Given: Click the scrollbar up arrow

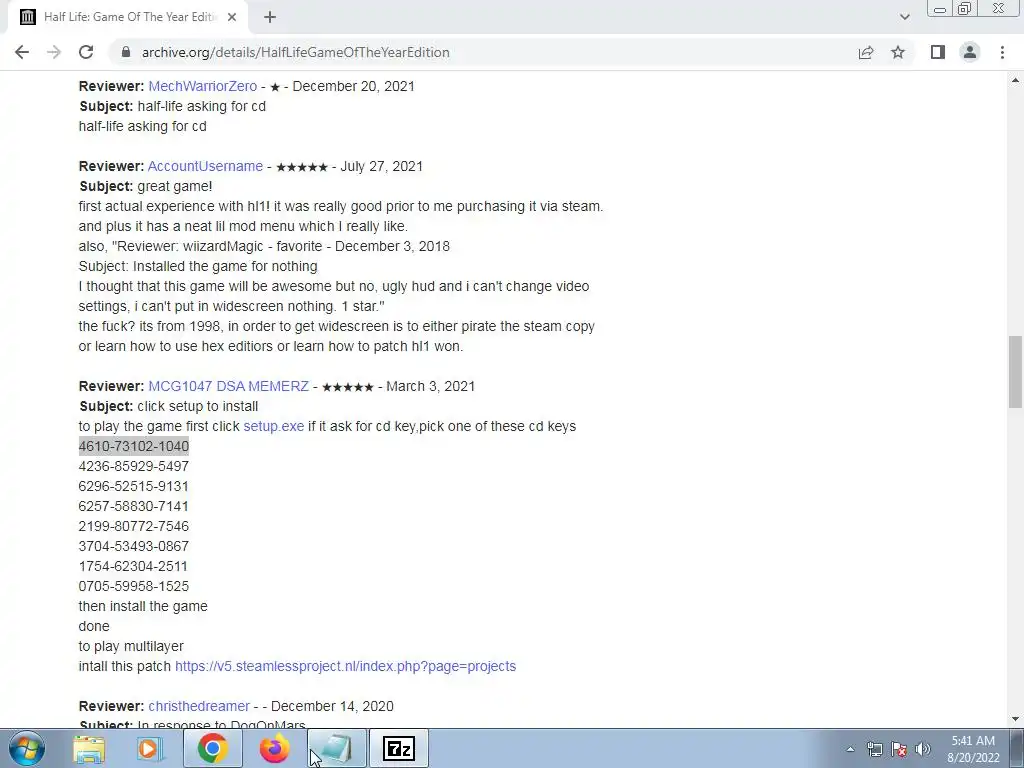Looking at the screenshot, I should [1015, 80].
